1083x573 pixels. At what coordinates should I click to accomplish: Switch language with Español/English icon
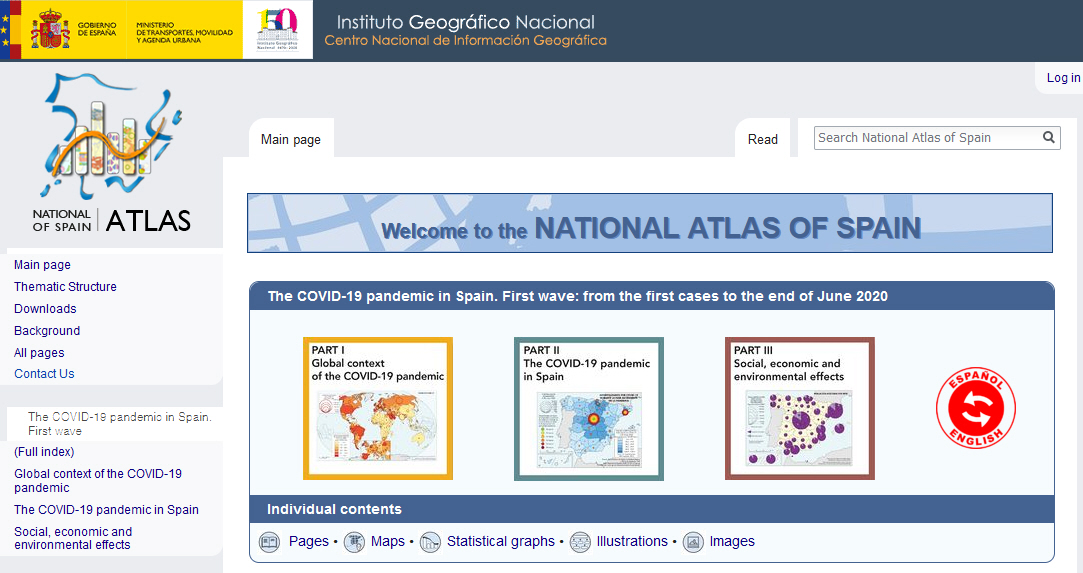(x=975, y=408)
